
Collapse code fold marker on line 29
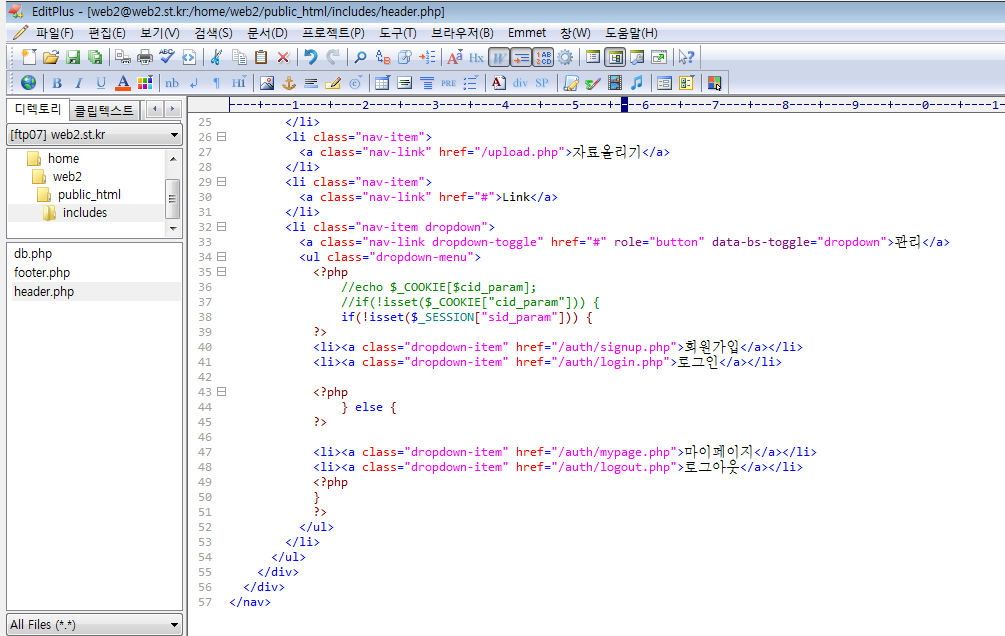tap(221, 181)
